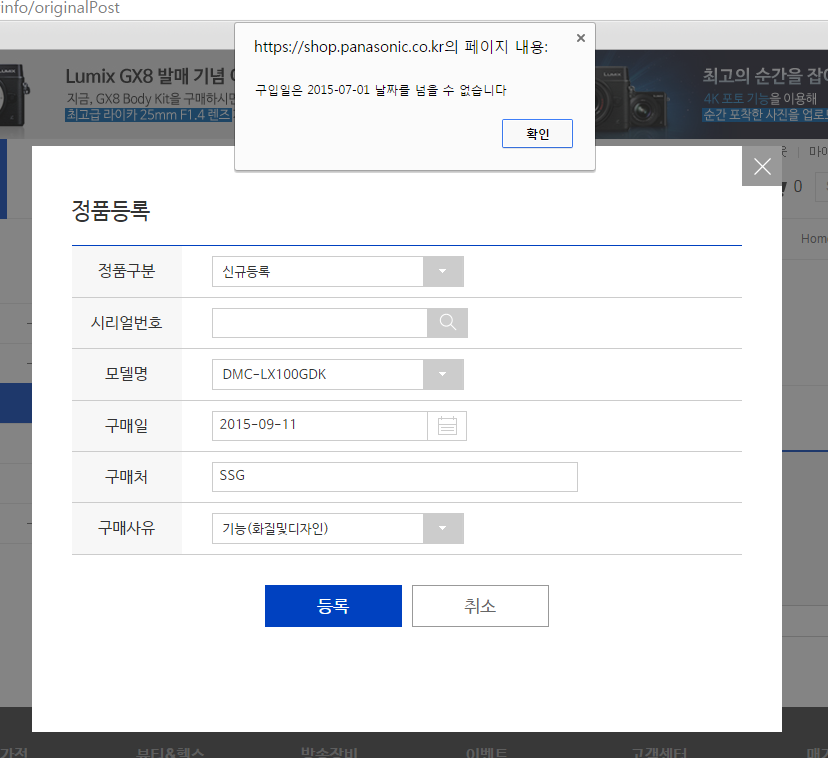Viewport: 828px width, 758px height.
Task: Select the 구매일 field showing 2015-09-11
Action: (x=319, y=426)
